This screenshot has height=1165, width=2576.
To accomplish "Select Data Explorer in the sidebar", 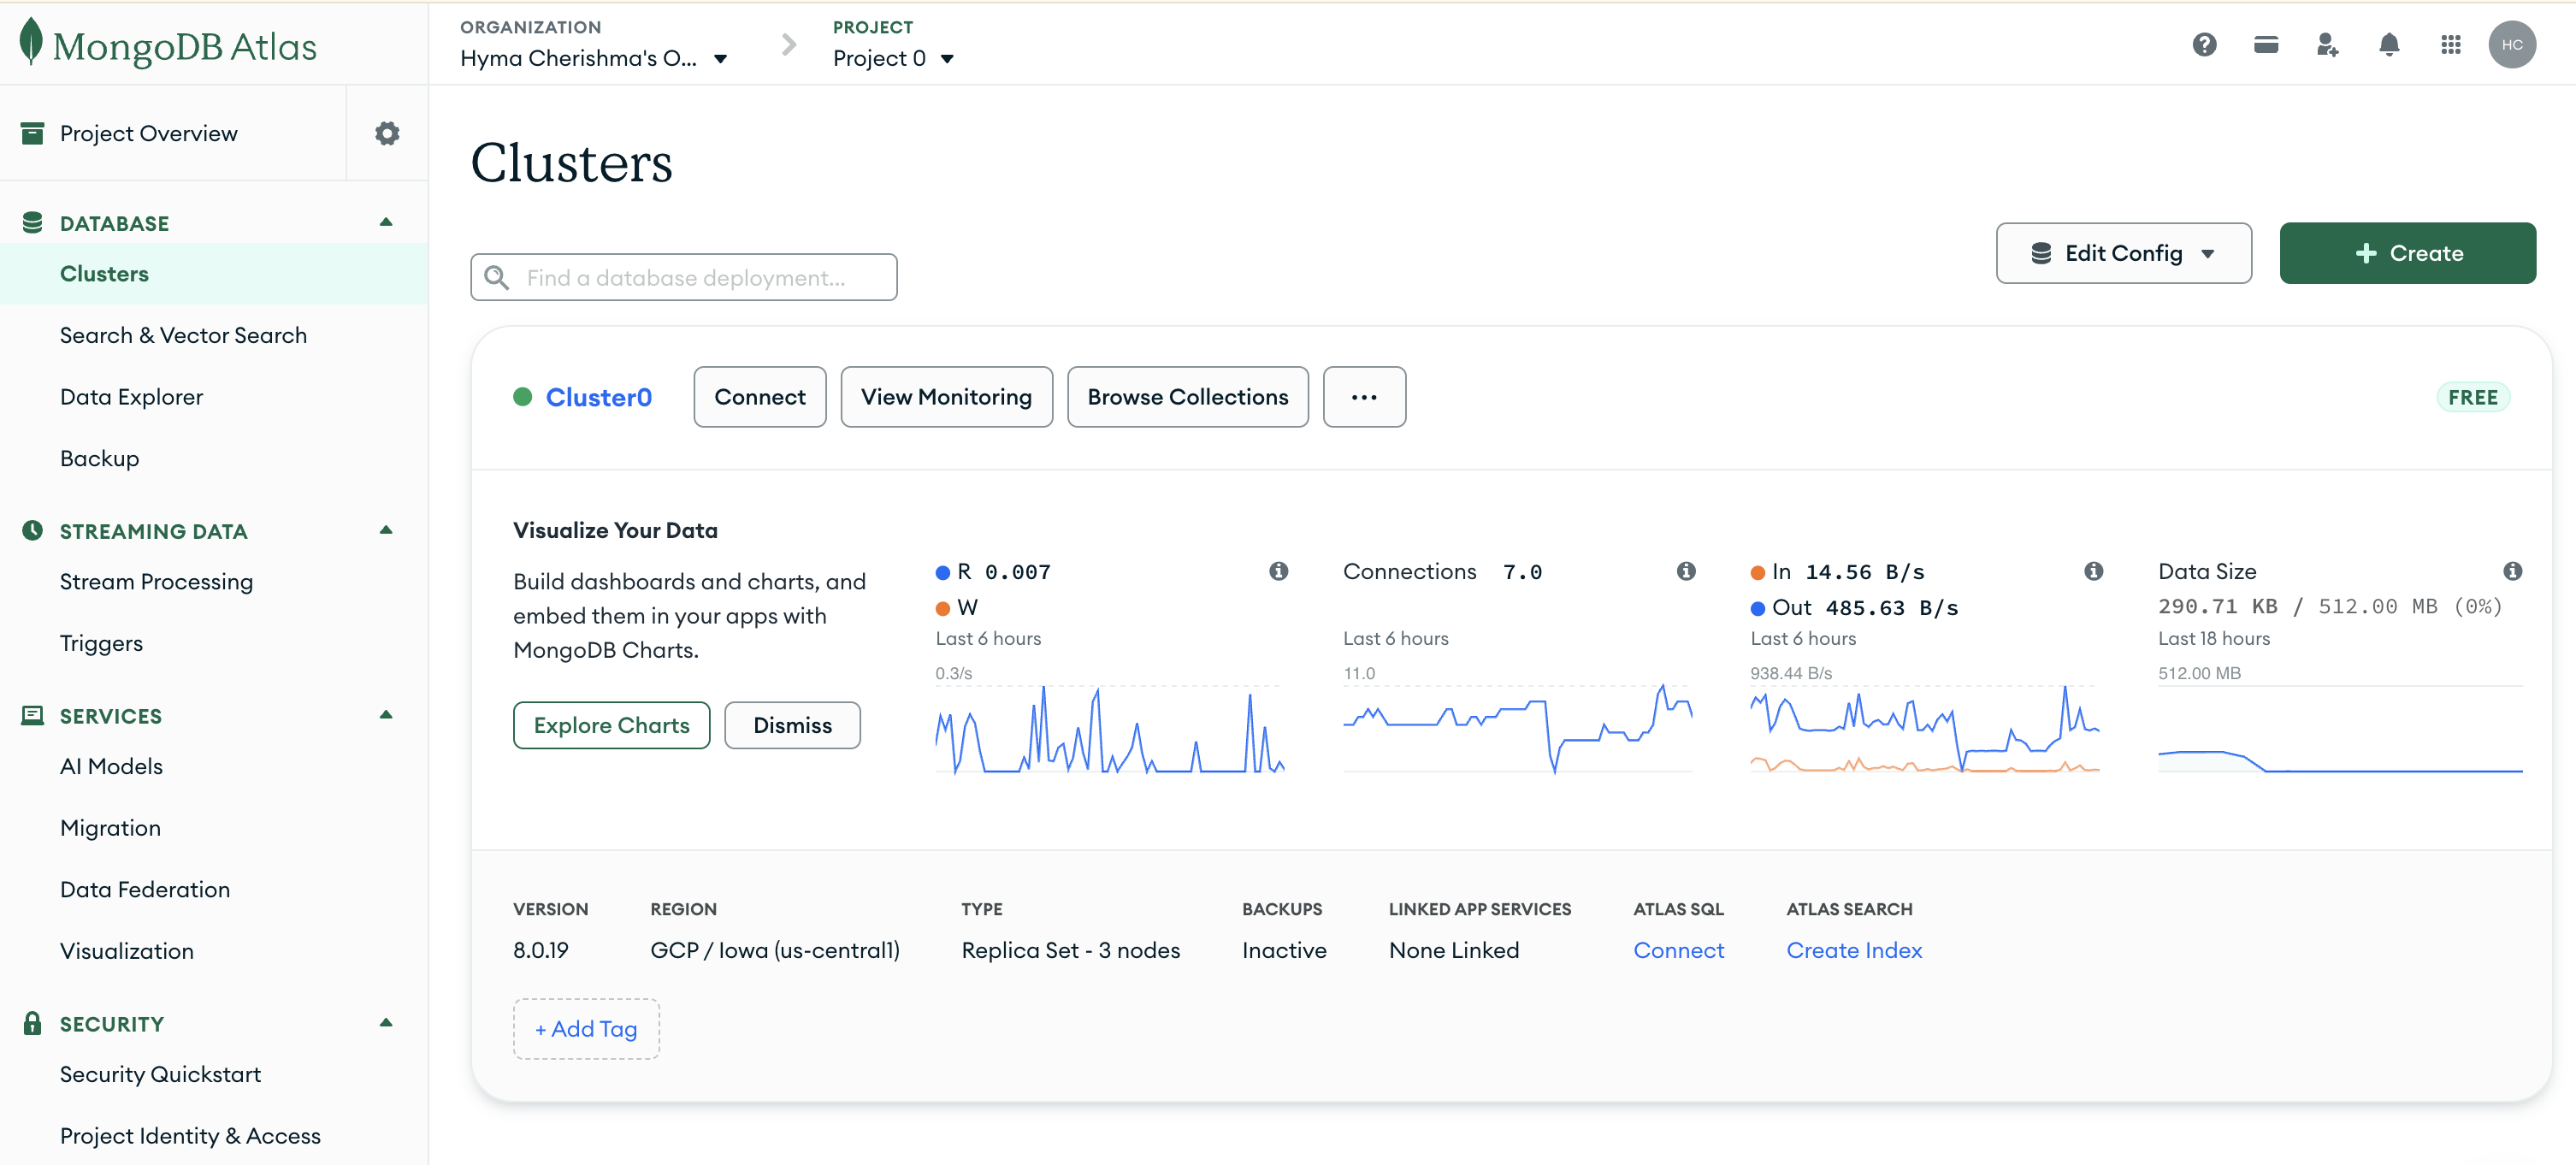I will (x=131, y=397).
